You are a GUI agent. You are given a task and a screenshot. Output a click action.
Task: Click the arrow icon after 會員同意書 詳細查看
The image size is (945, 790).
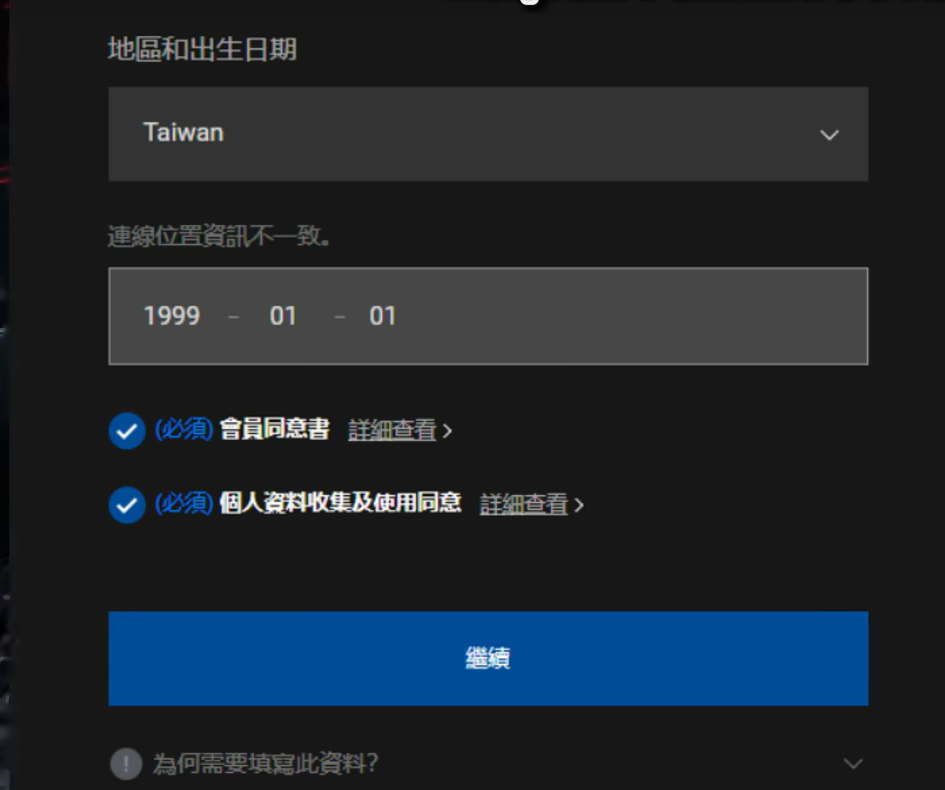click(447, 431)
